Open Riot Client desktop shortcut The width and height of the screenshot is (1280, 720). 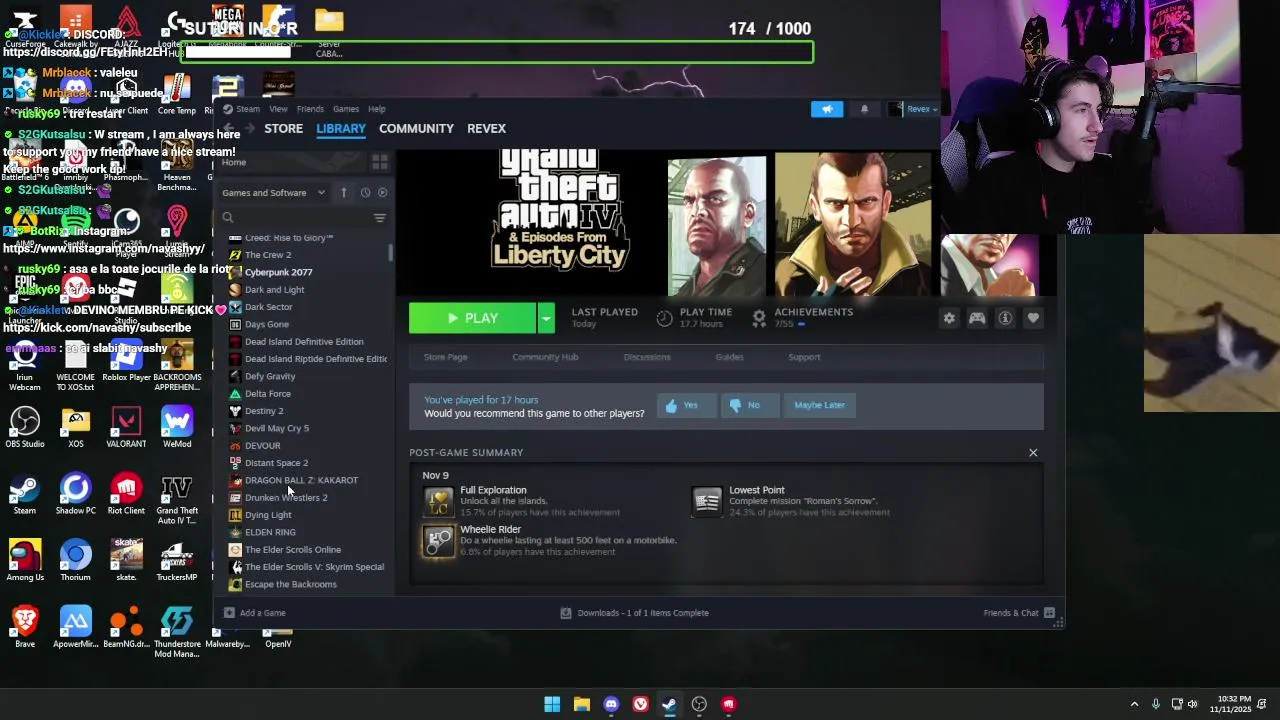point(126,494)
